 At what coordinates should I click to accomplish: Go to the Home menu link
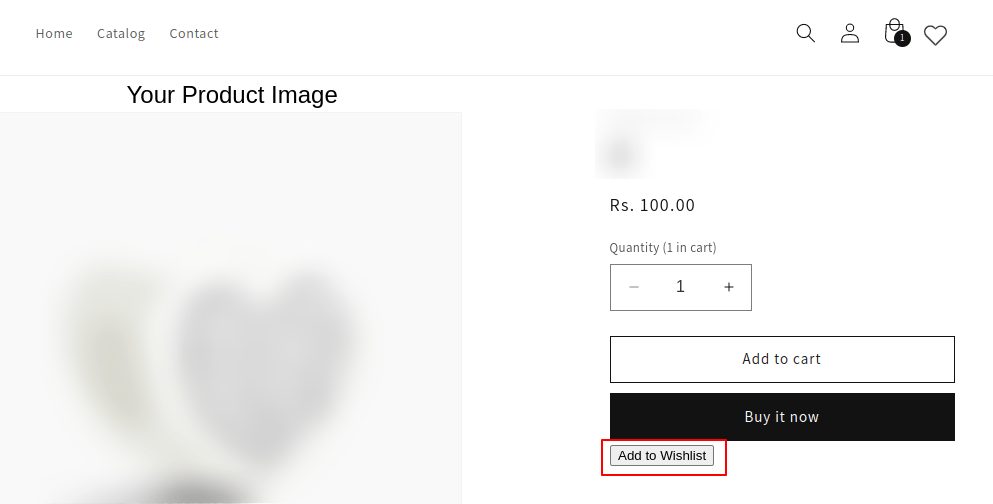pyautogui.click(x=54, y=34)
